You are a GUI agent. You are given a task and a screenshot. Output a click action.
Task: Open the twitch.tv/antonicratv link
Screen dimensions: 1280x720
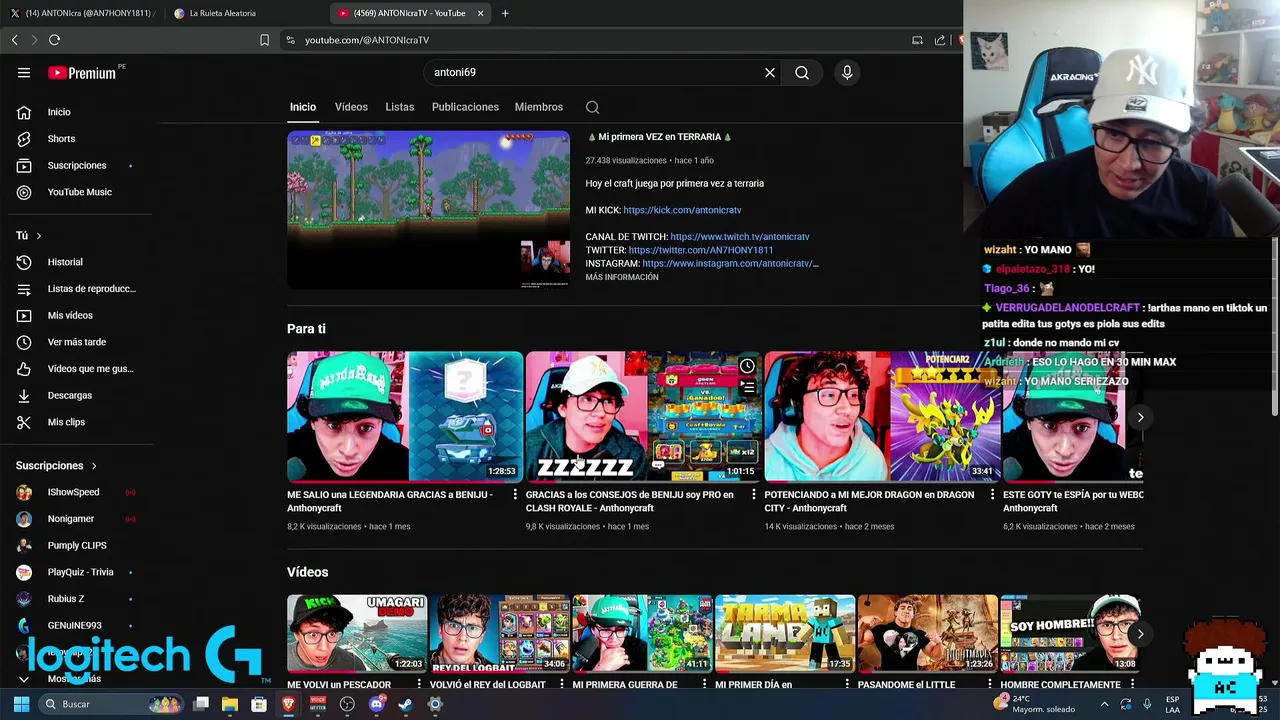(x=740, y=237)
